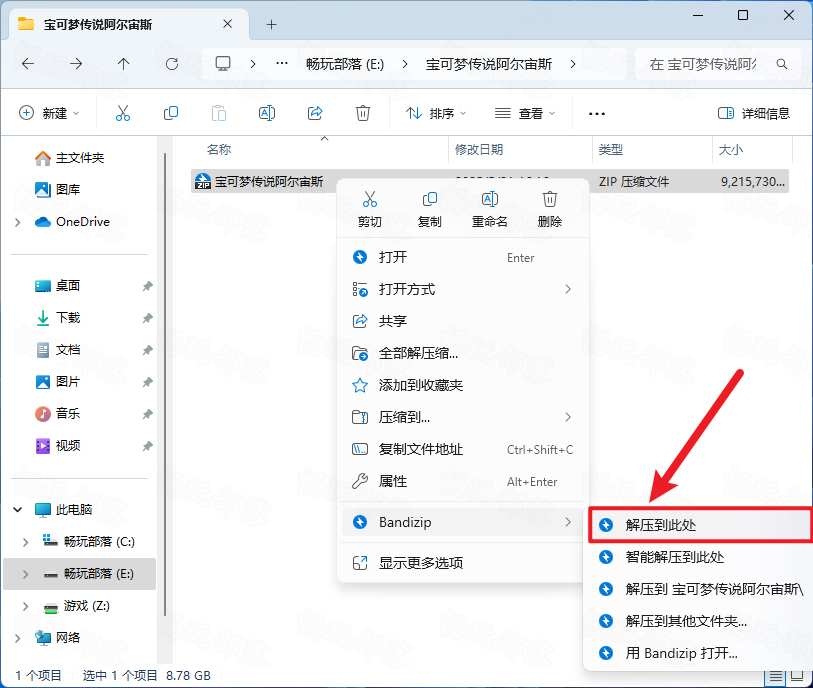Expand the 畅玩部落 (E:) drive node
813x688 pixels.
[25, 574]
